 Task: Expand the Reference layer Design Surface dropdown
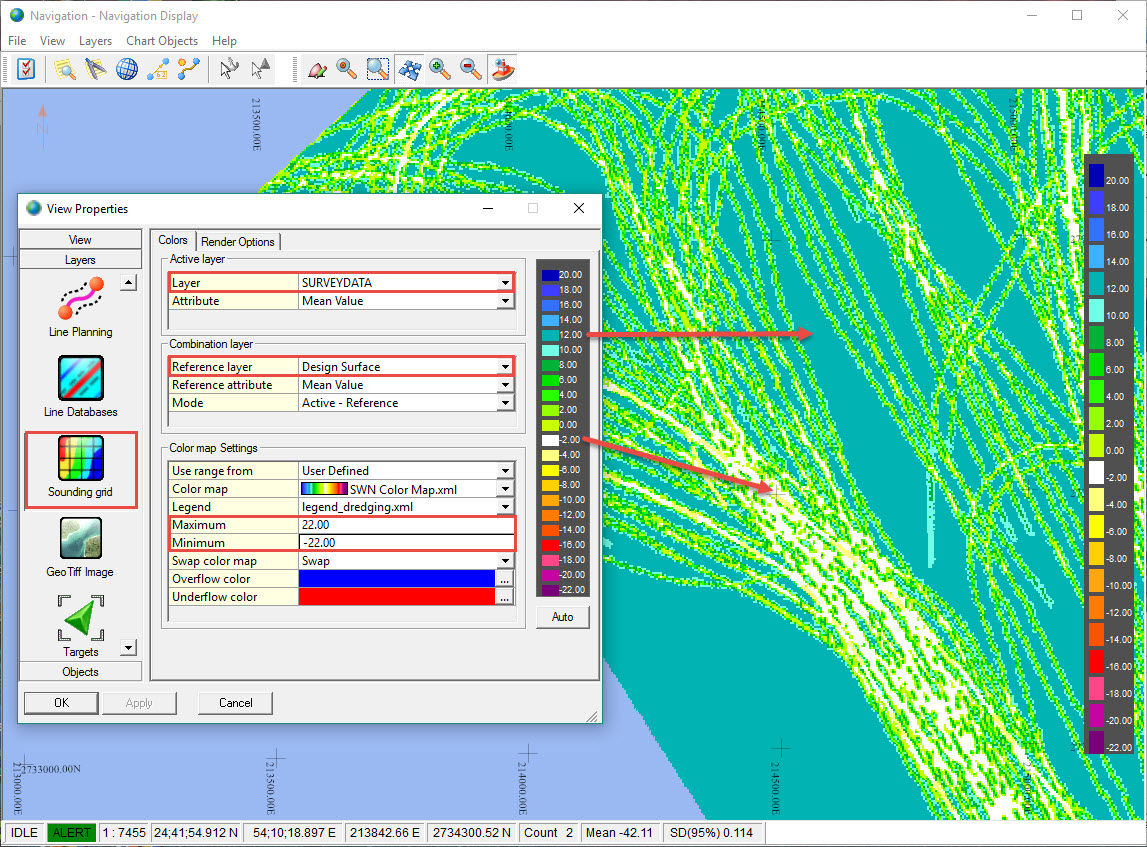505,367
